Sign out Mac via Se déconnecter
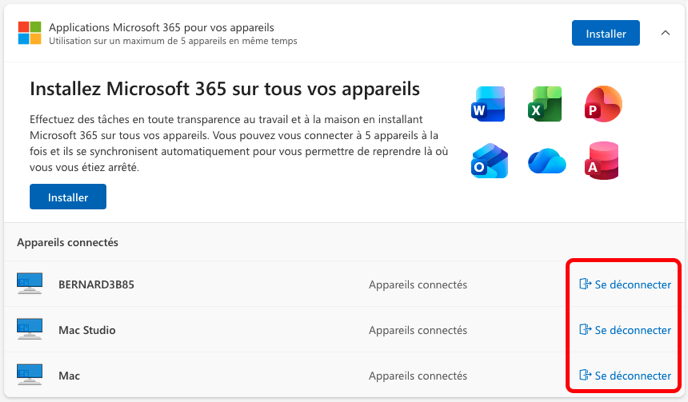 coord(625,376)
